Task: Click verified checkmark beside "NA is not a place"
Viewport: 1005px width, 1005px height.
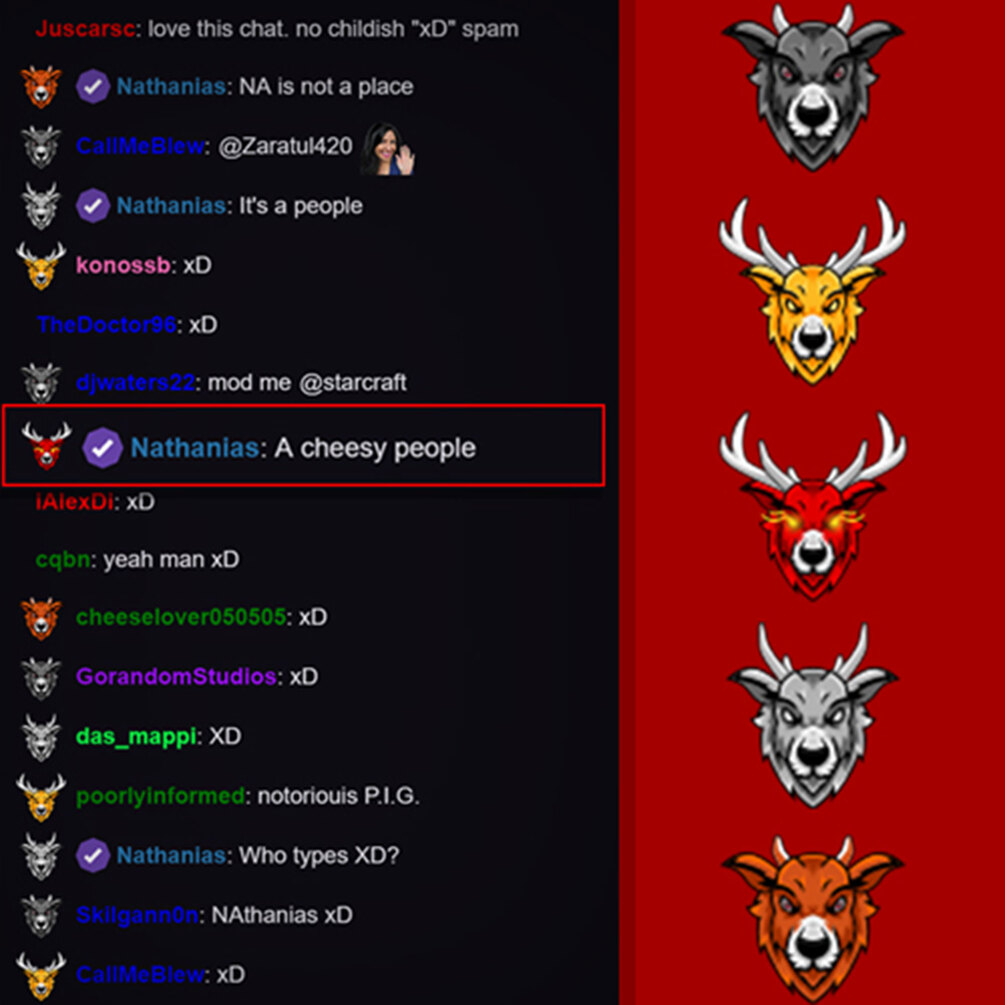Action: (x=92, y=87)
